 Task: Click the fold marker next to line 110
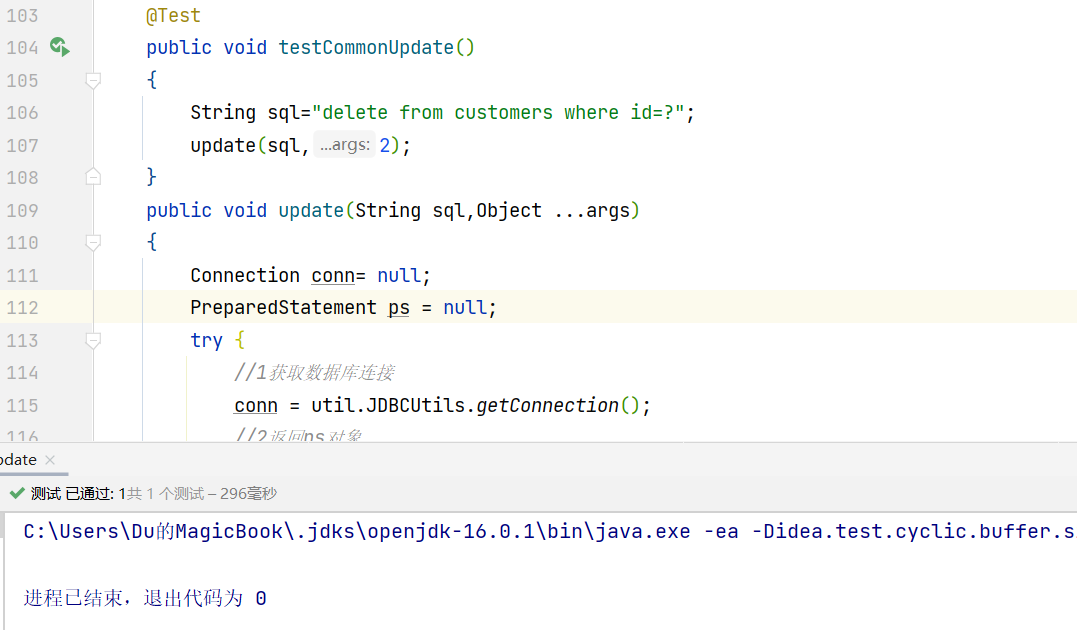pos(93,242)
